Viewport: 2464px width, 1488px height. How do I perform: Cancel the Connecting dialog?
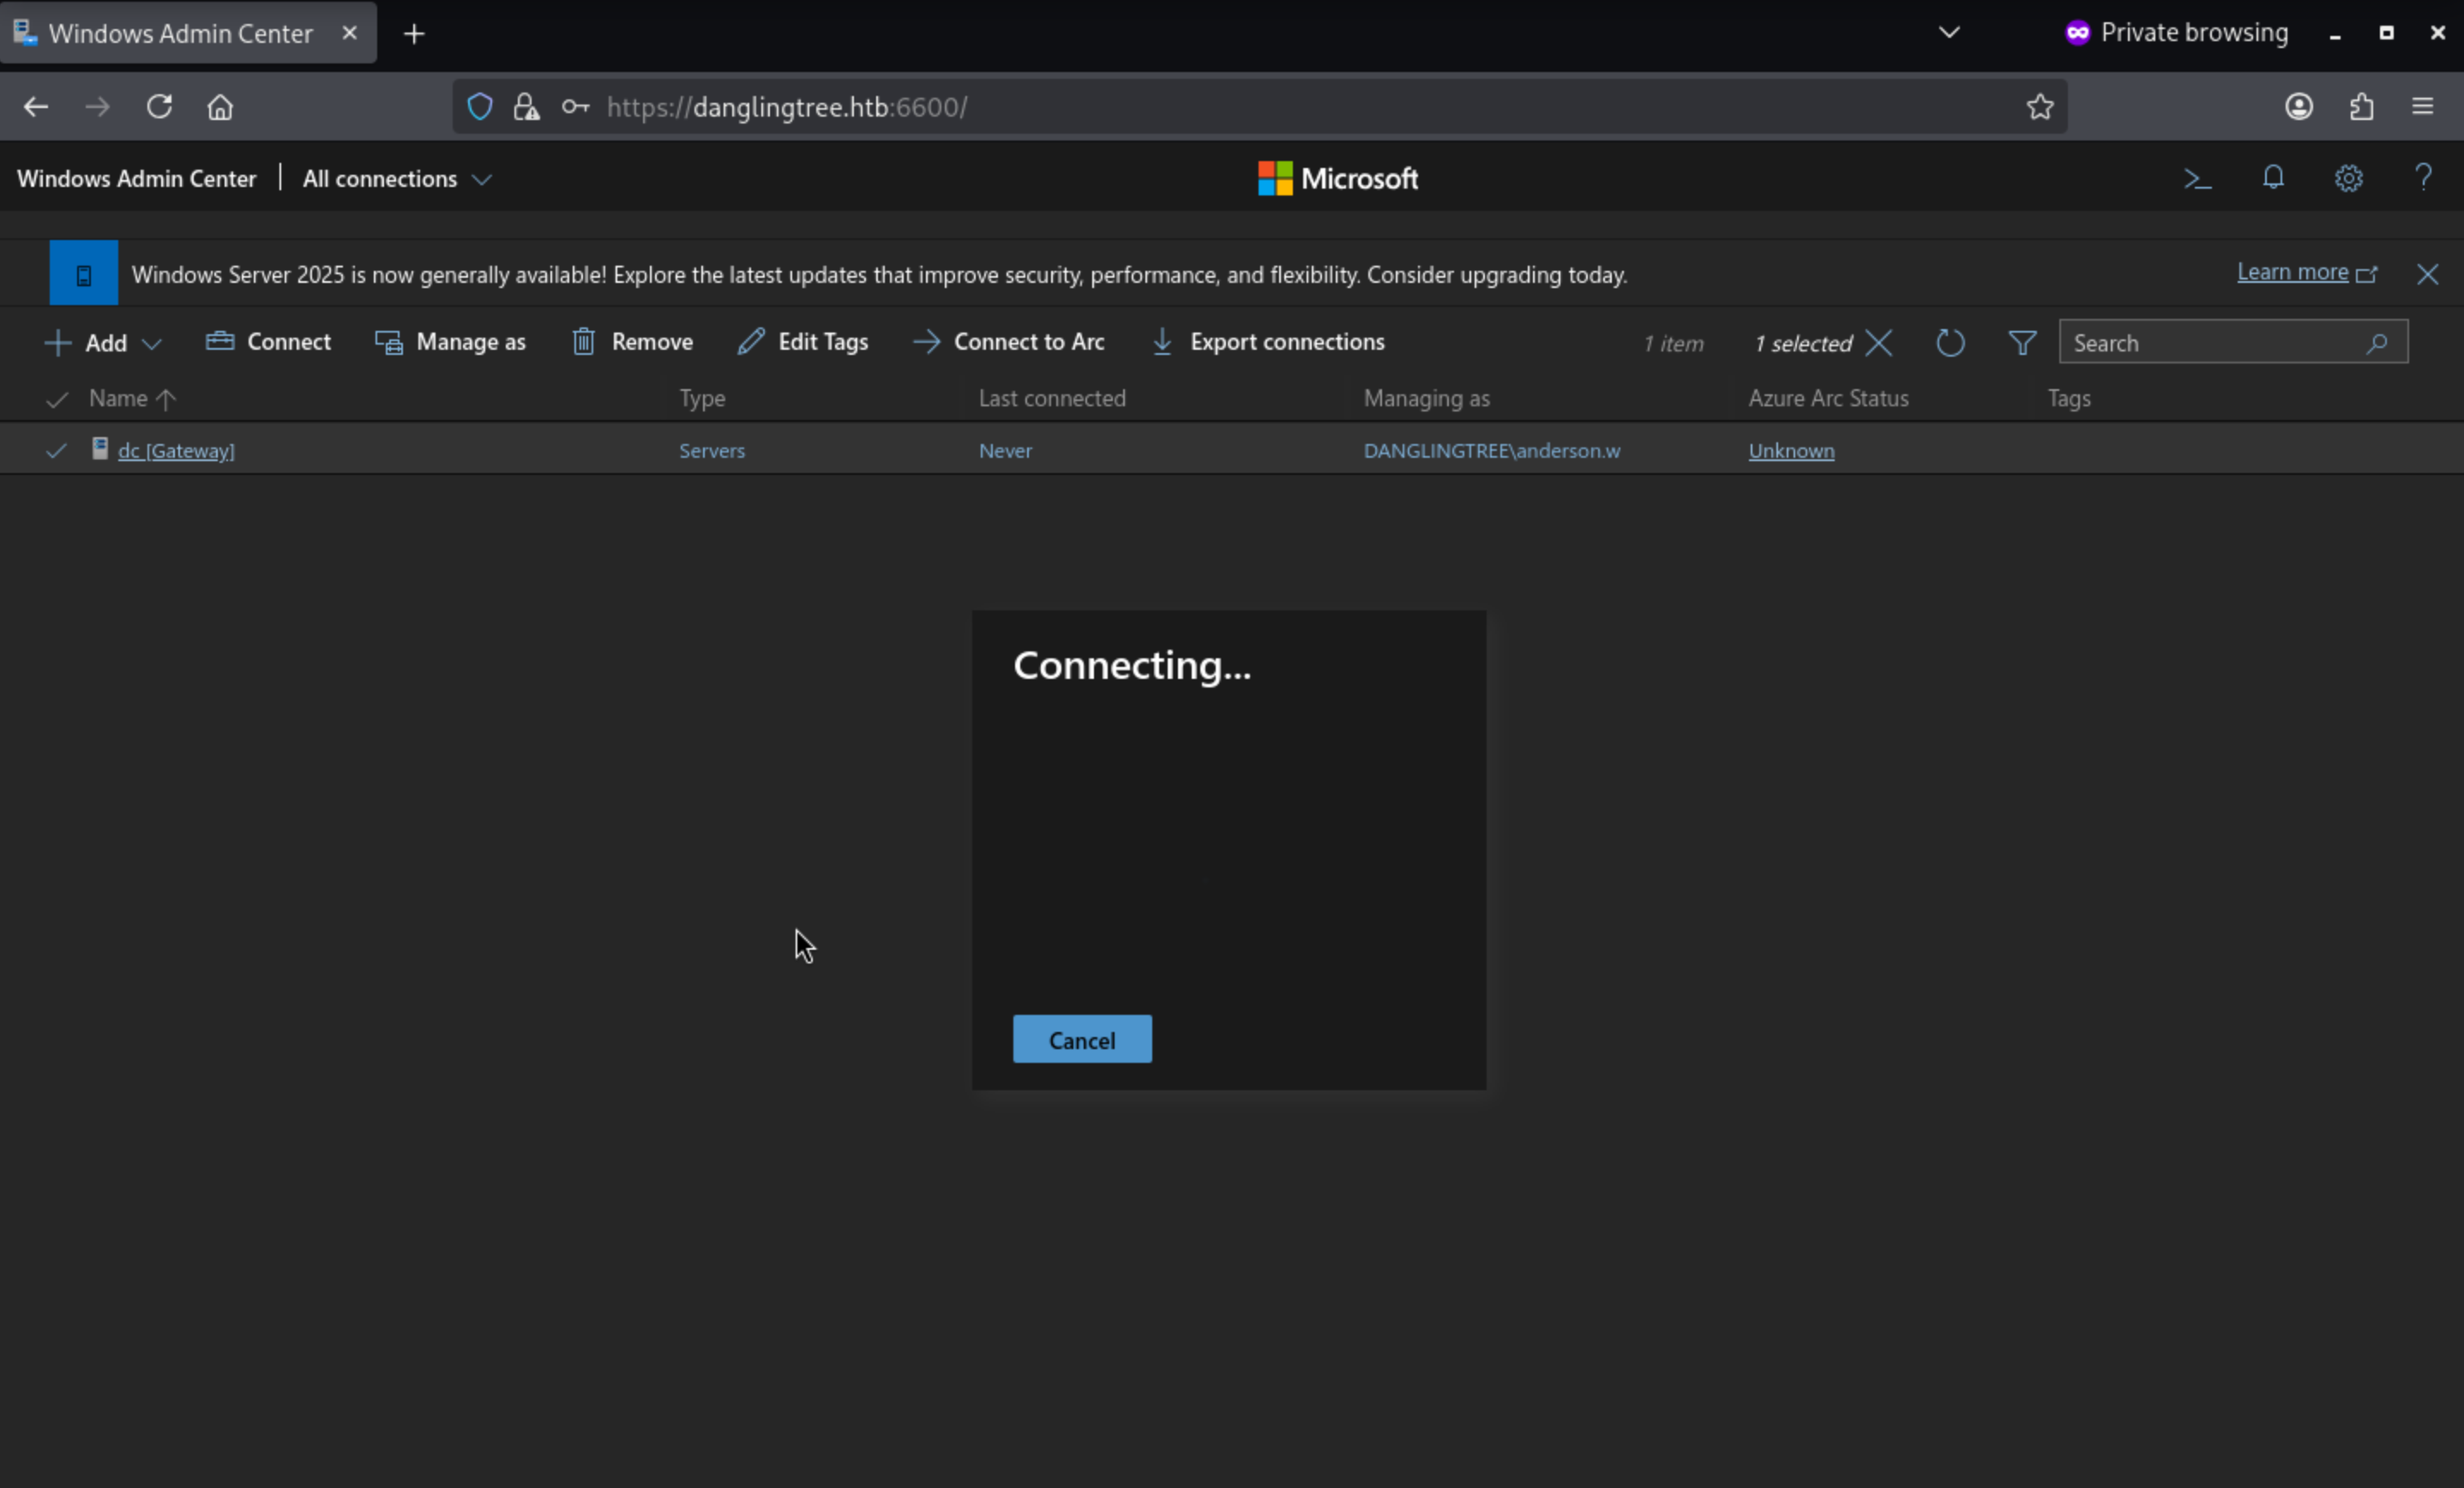click(x=1082, y=1039)
